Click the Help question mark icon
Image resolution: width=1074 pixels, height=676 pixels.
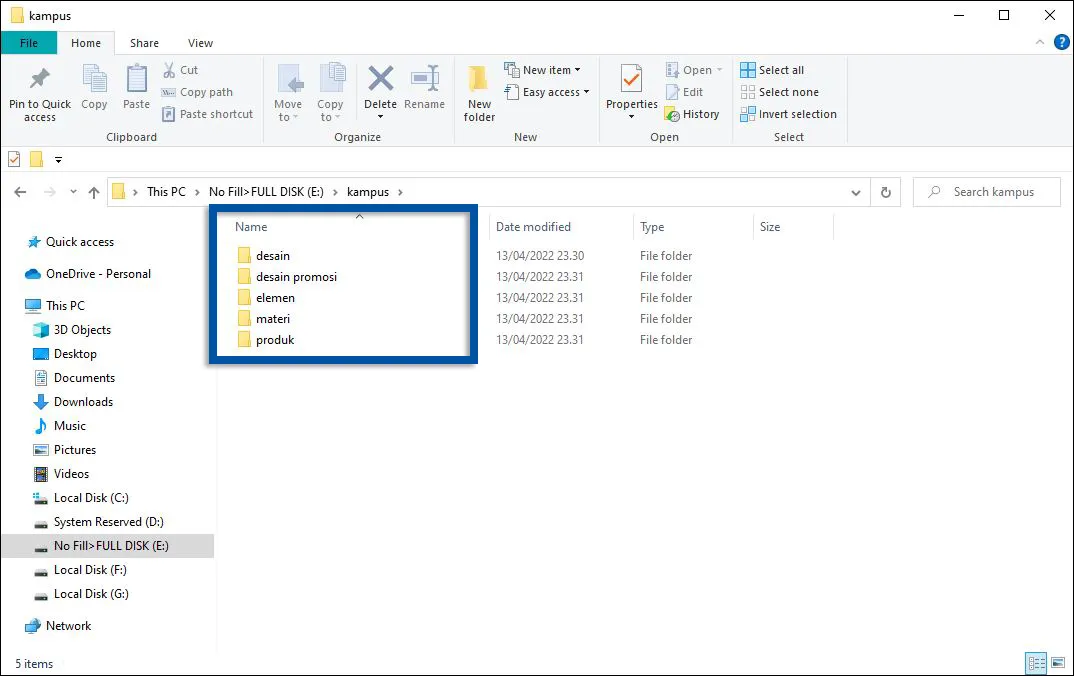(x=1062, y=43)
